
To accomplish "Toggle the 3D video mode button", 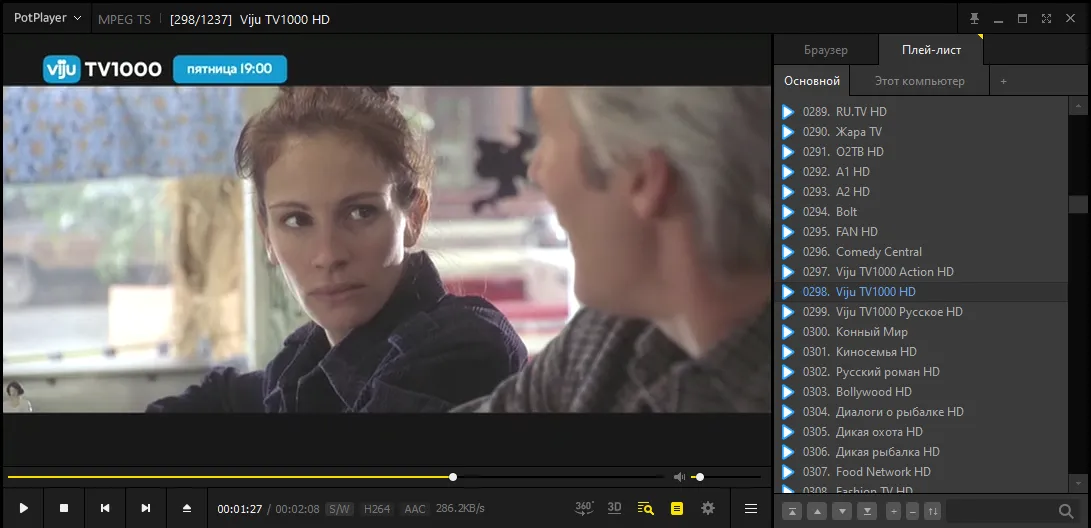I will click(614, 508).
